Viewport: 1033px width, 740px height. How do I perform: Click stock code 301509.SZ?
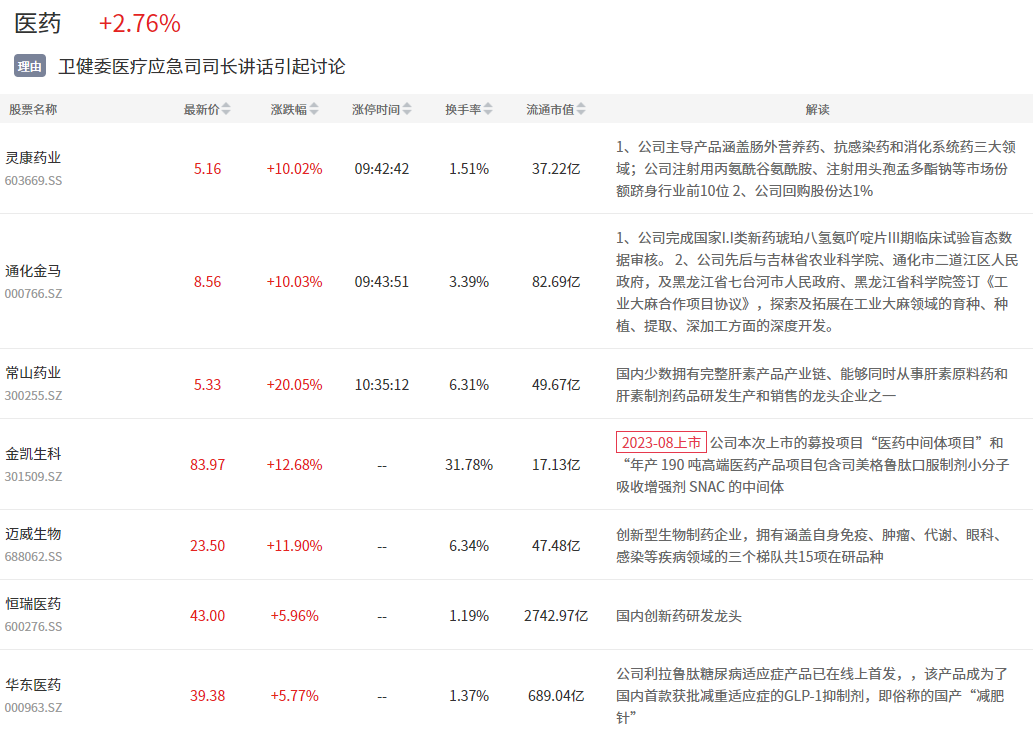(x=34, y=476)
